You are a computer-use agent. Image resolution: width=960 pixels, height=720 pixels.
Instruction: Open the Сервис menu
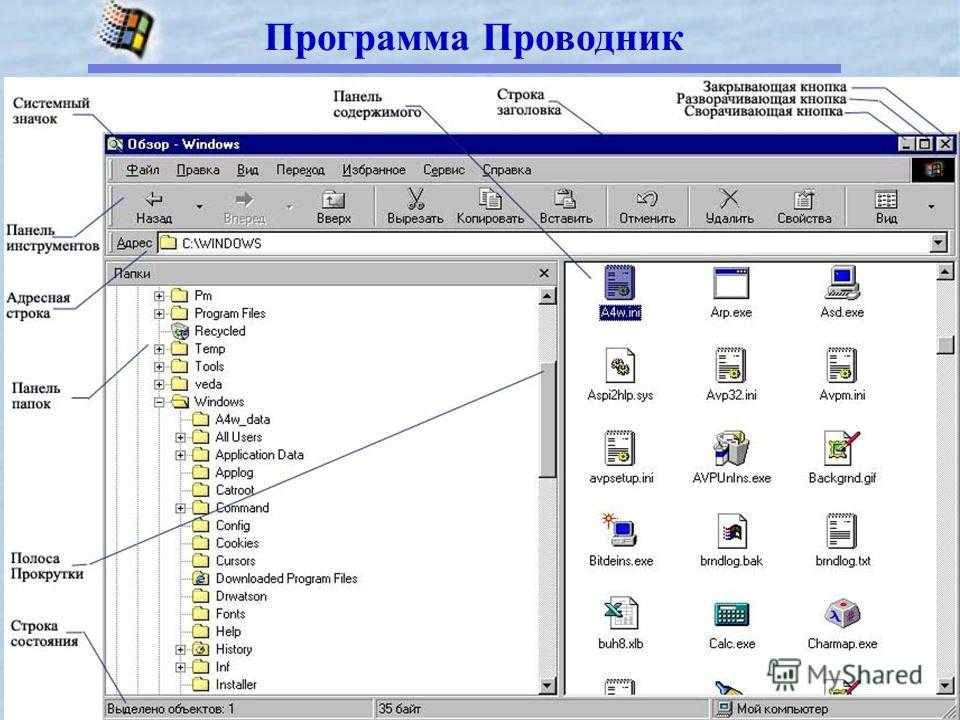pyautogui.click(x=444, y=170)
